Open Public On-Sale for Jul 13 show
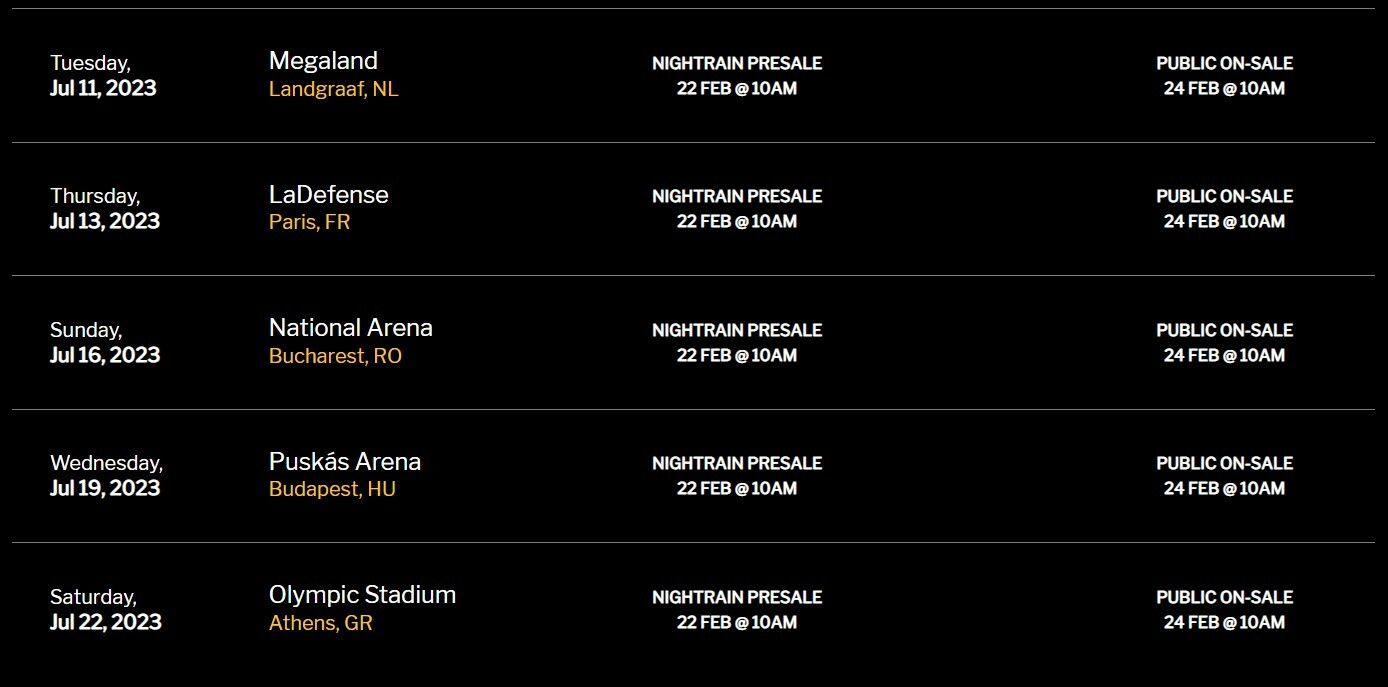Image resolution: width=1388 pixels, height=687 pixels. (x=1224, y=208)
